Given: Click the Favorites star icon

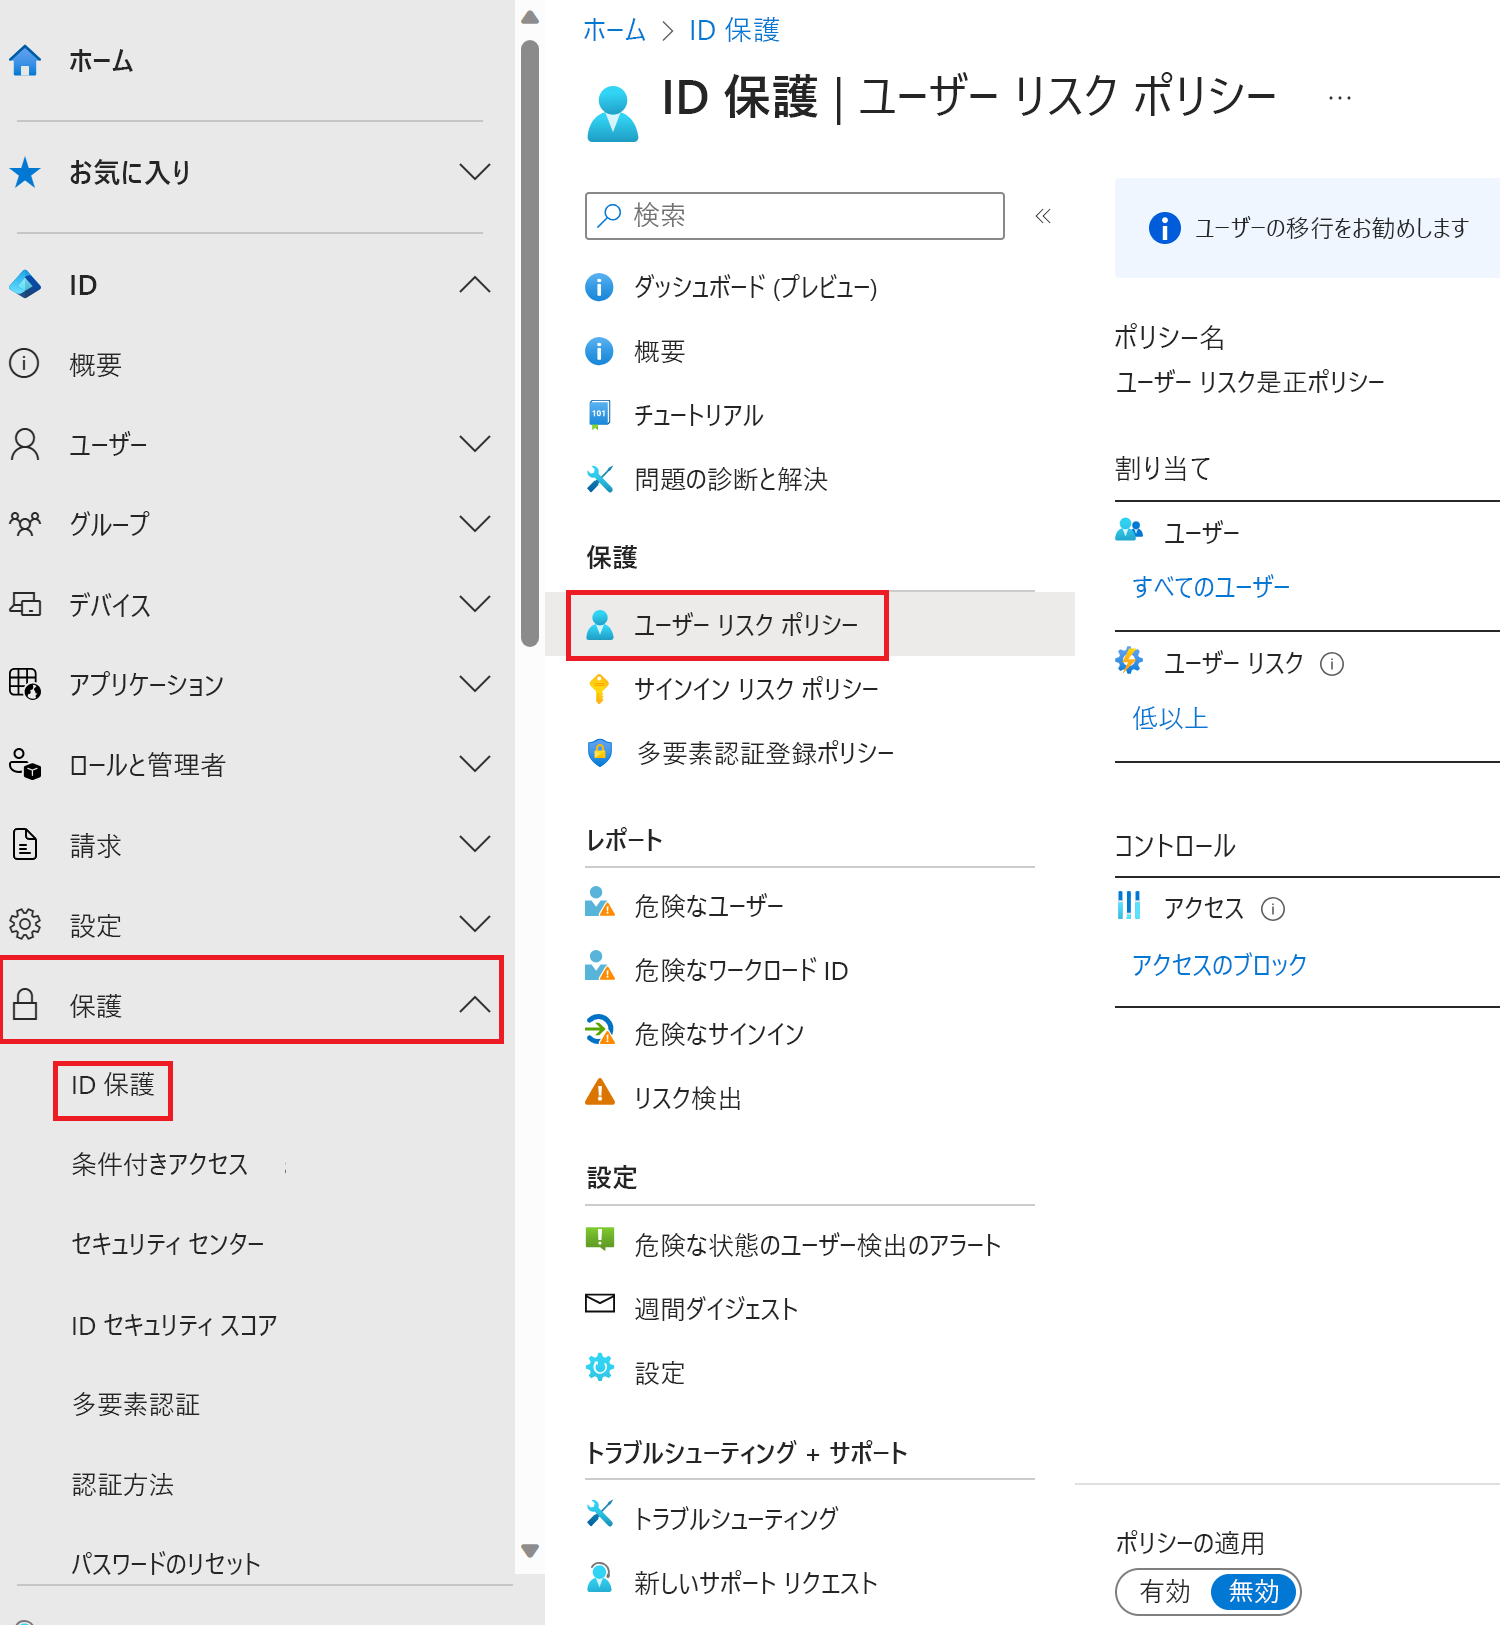Looking at the screenshot, I should [25, 173].
